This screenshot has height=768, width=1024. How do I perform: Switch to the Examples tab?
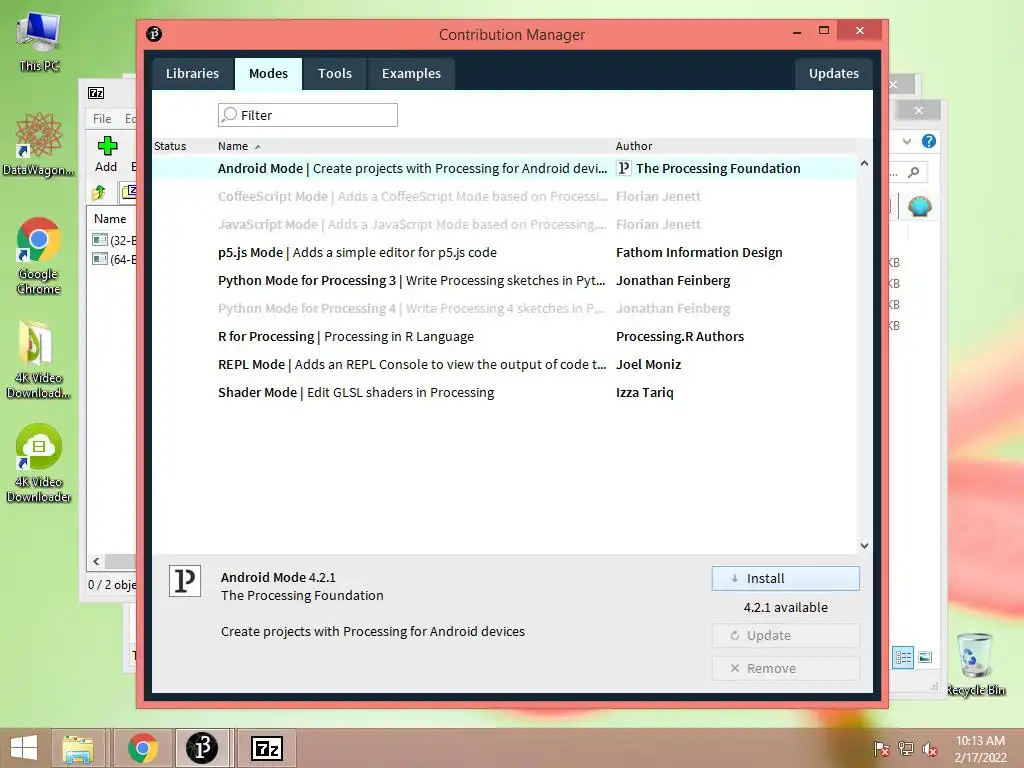click(x=411, y=73)
